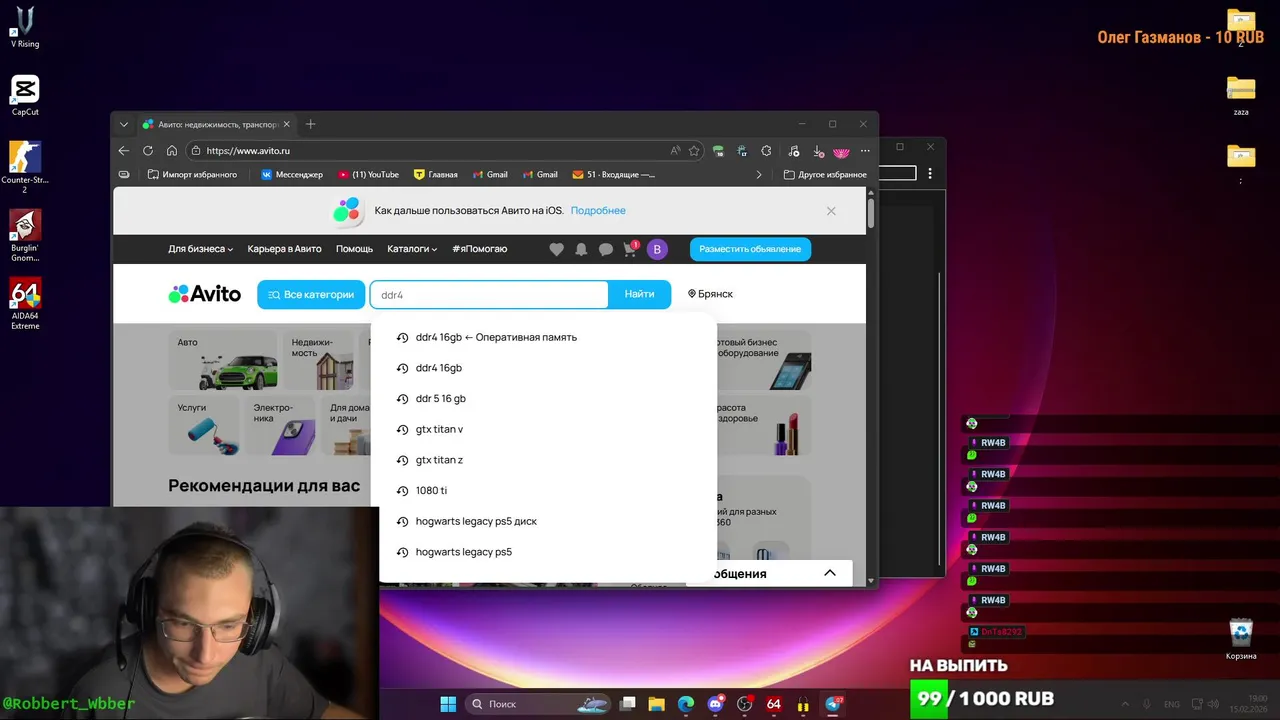Image resolution: width=1280 pixels, height=720 pixels.
Task: Open Другое избранное bookmarks folder
Action: (x=825, y=174)
